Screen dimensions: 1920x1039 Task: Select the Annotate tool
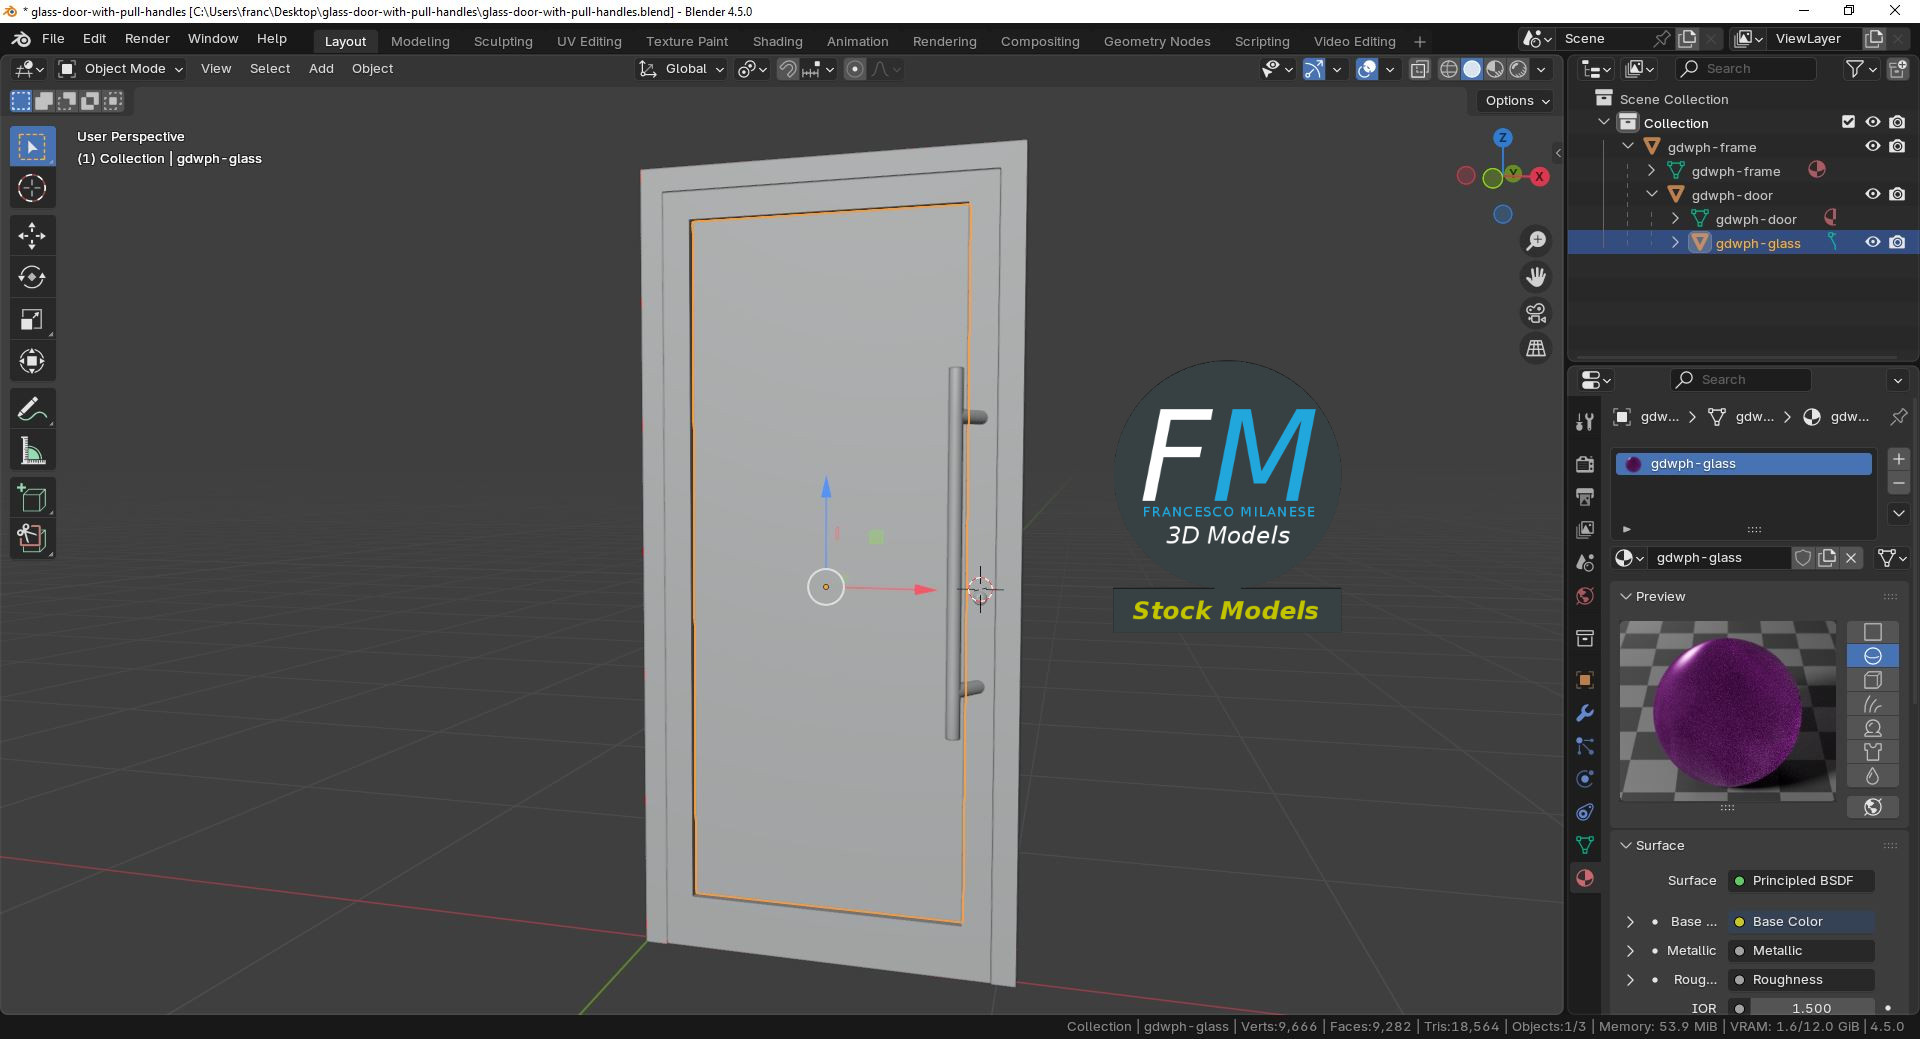pos(32,410)
